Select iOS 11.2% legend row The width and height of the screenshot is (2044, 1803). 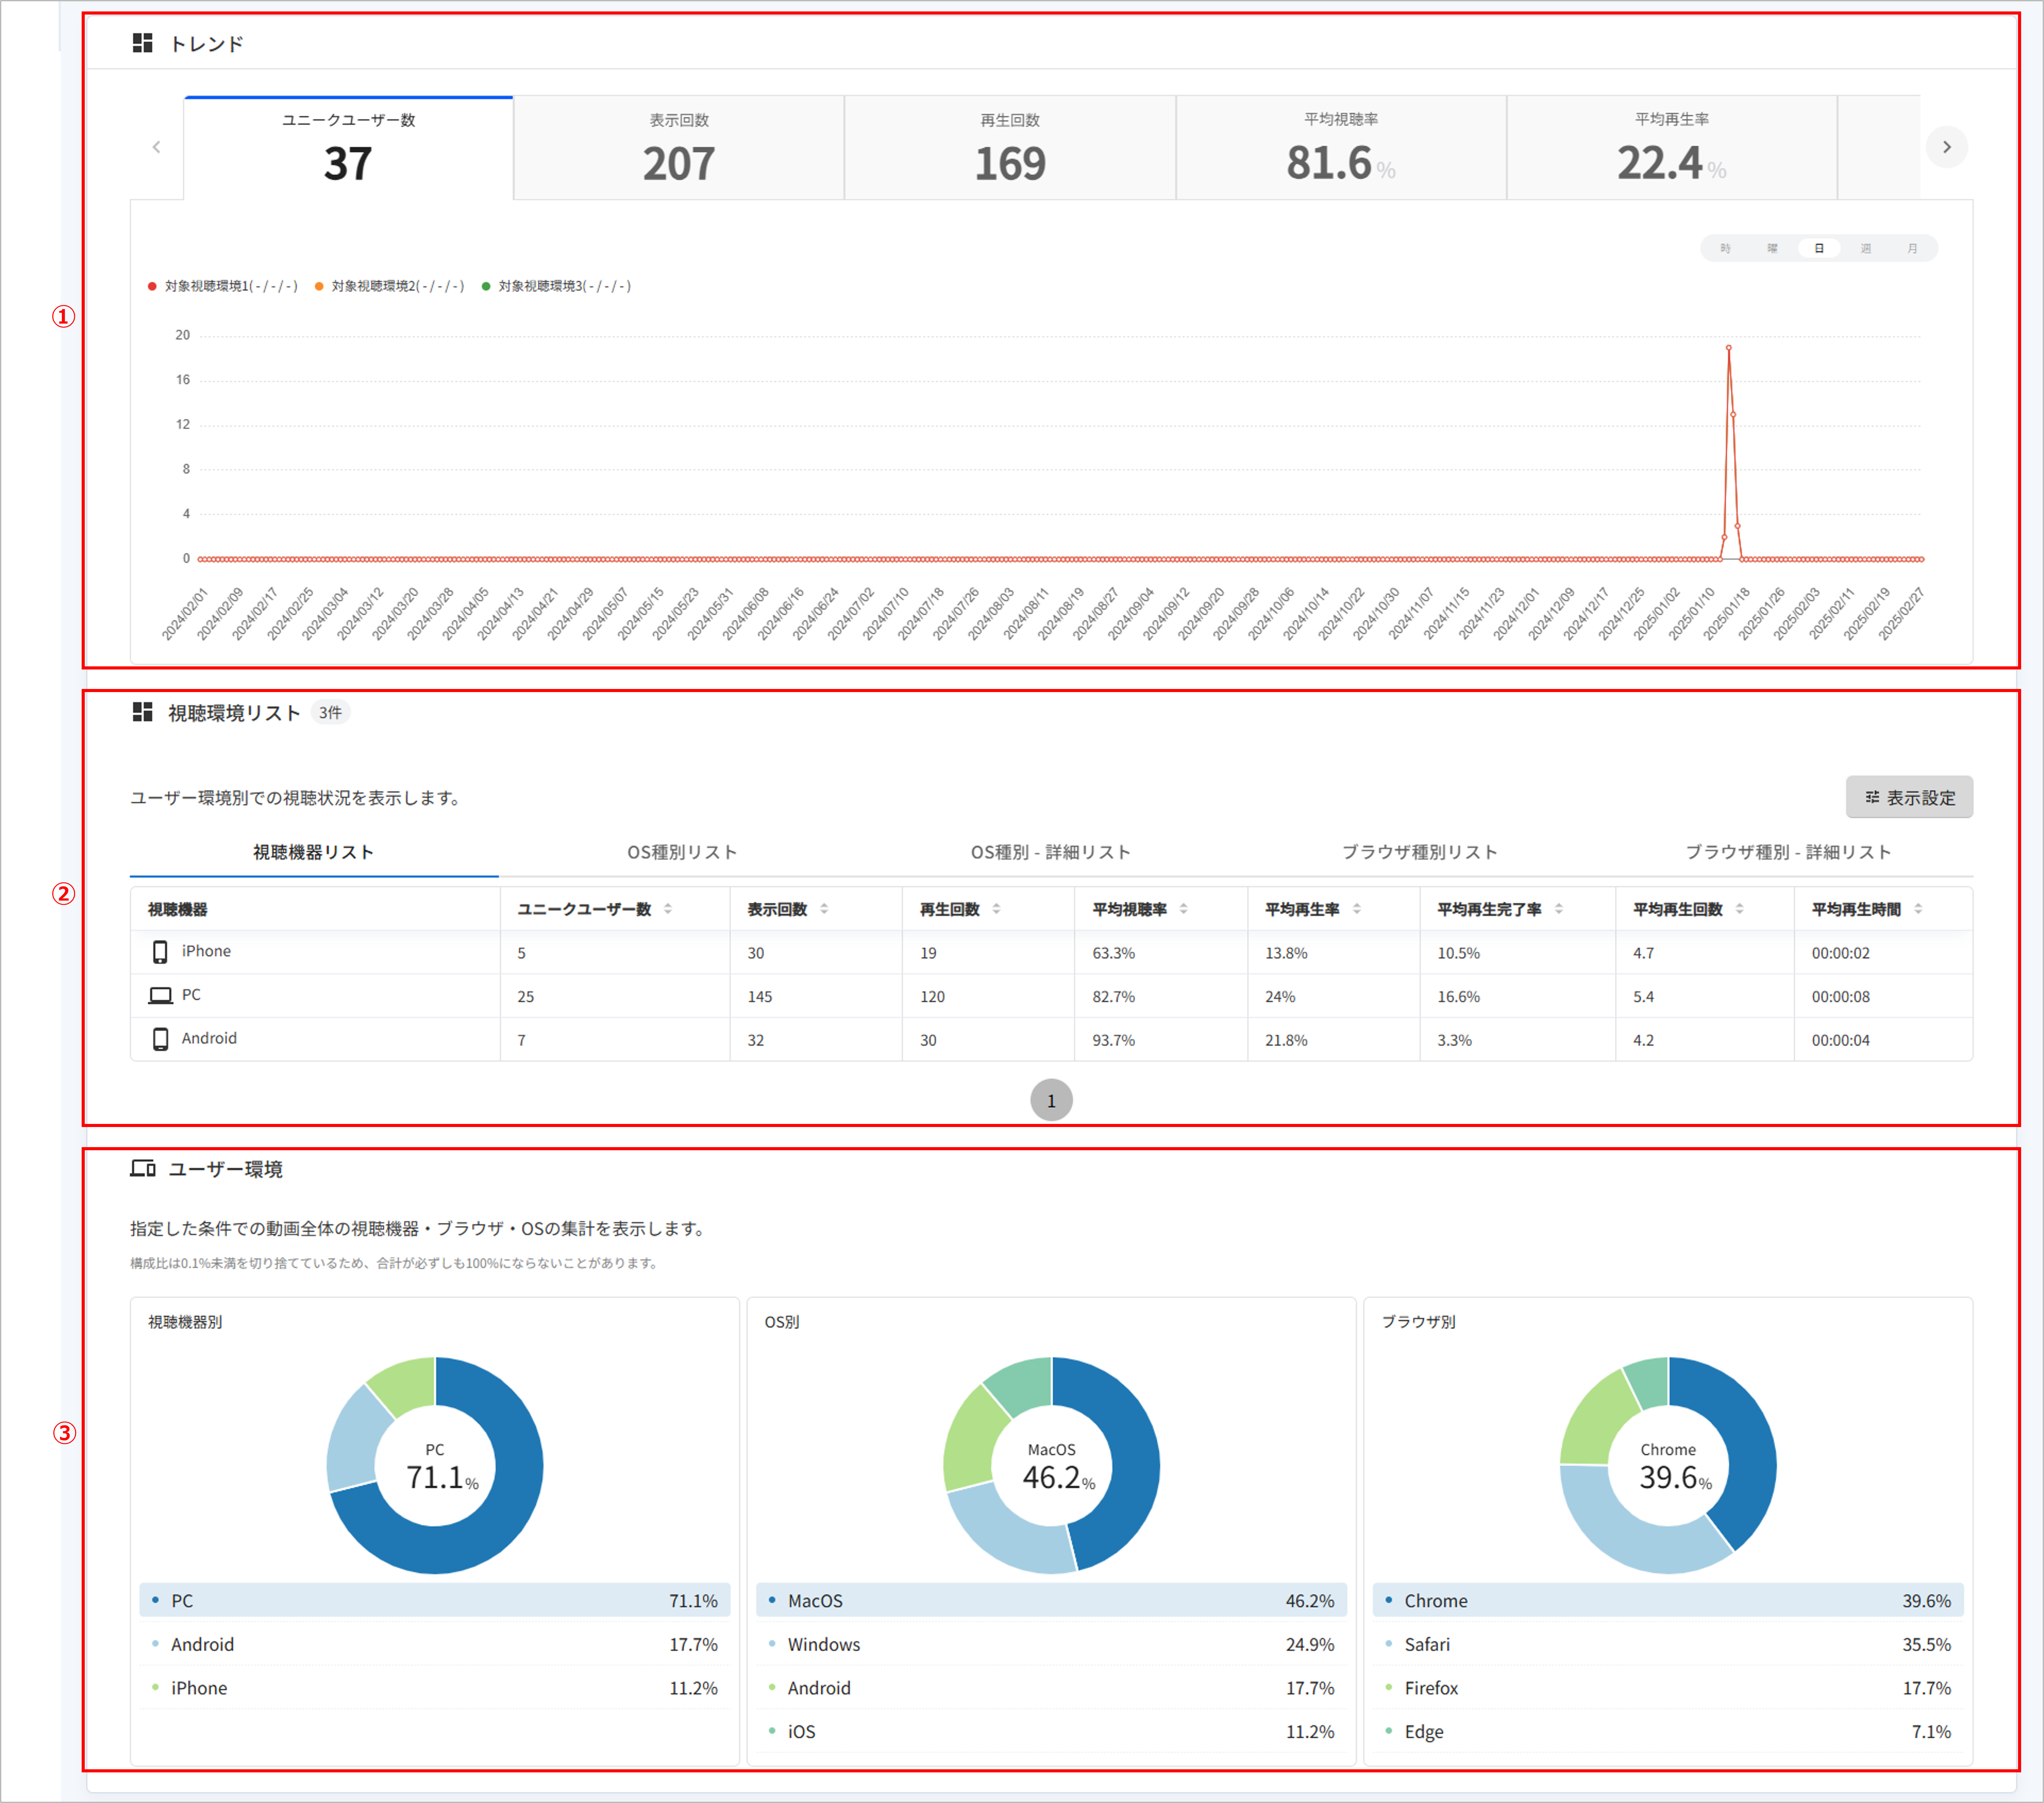coord(1051,1731)
